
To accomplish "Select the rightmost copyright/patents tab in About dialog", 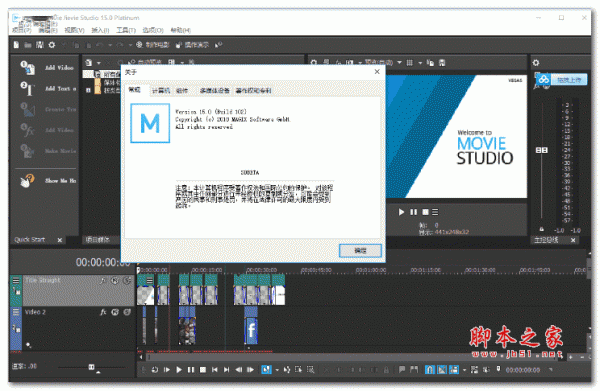I will coord(253,91).
